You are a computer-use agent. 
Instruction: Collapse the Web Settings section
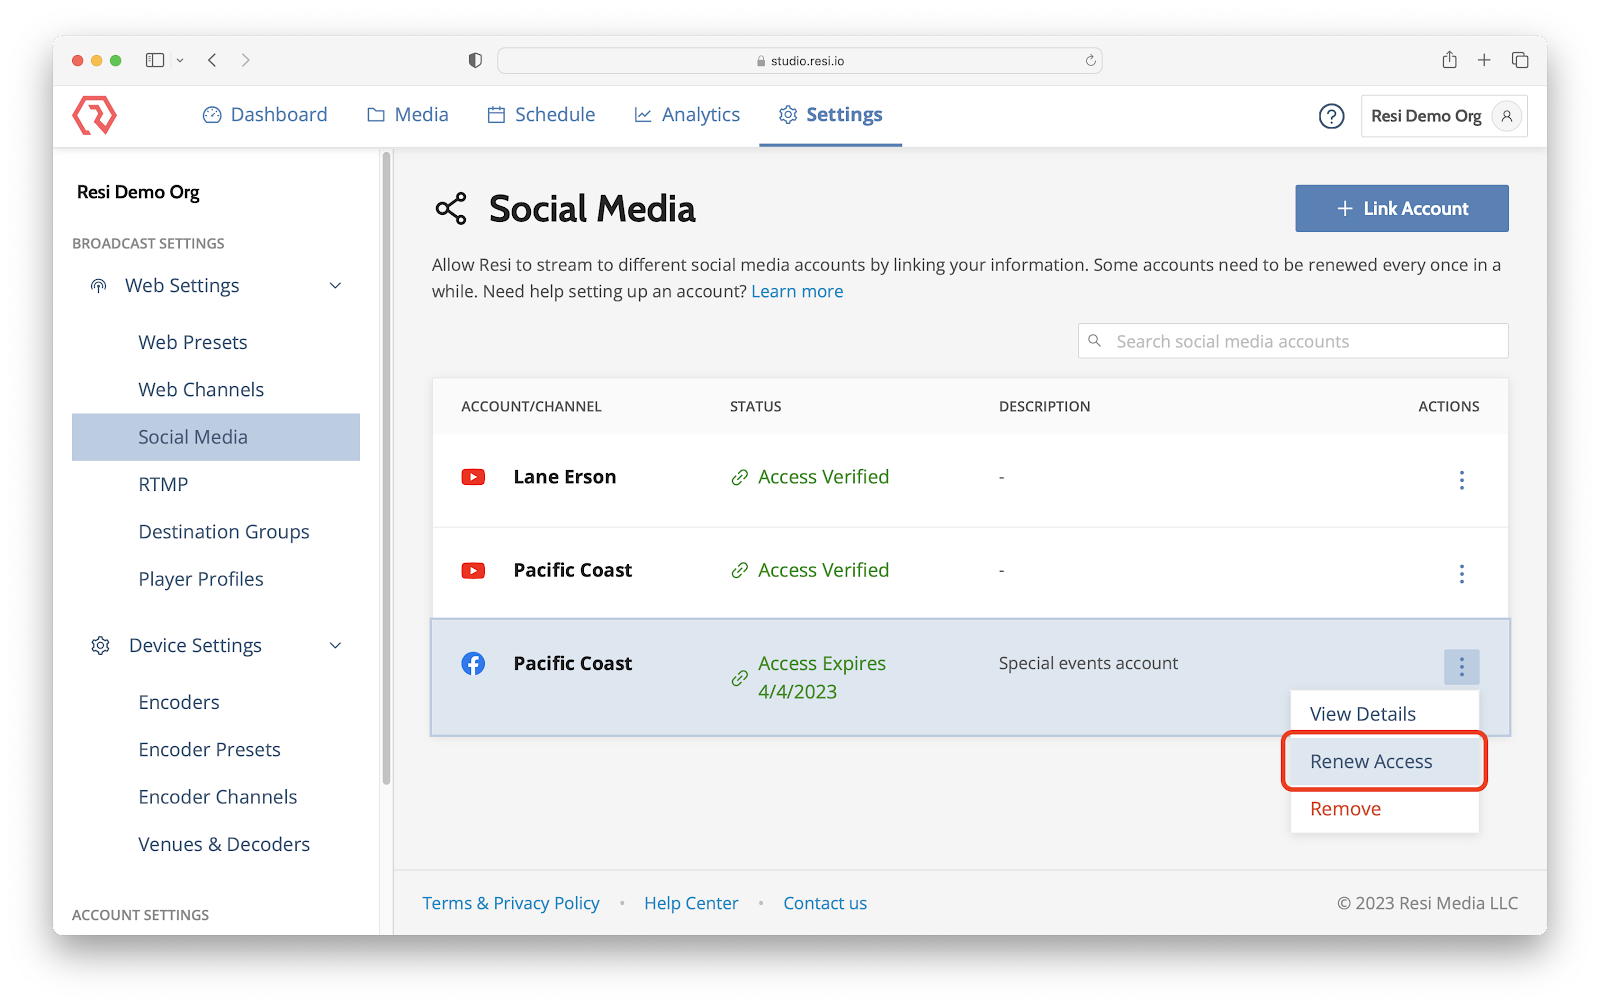(336, 286)
